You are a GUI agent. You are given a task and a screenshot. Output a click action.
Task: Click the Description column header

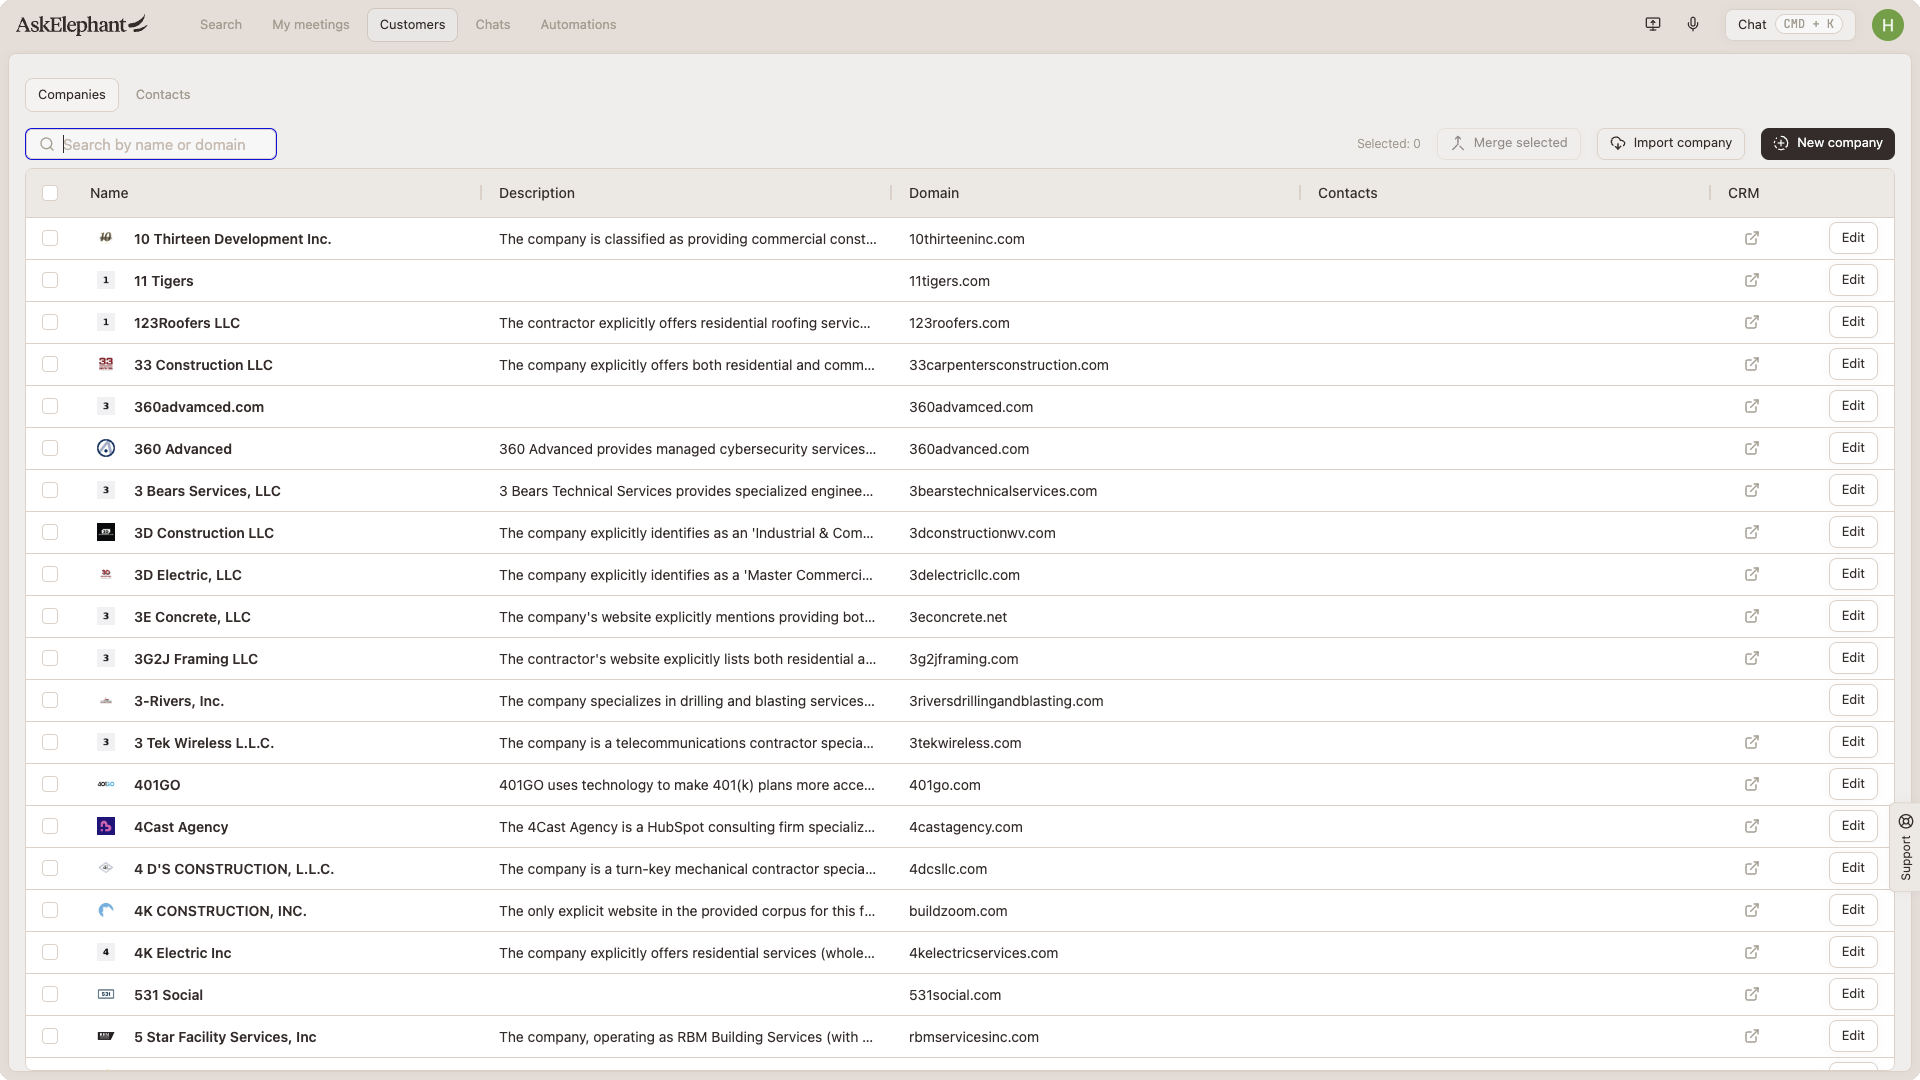[537, 193]
